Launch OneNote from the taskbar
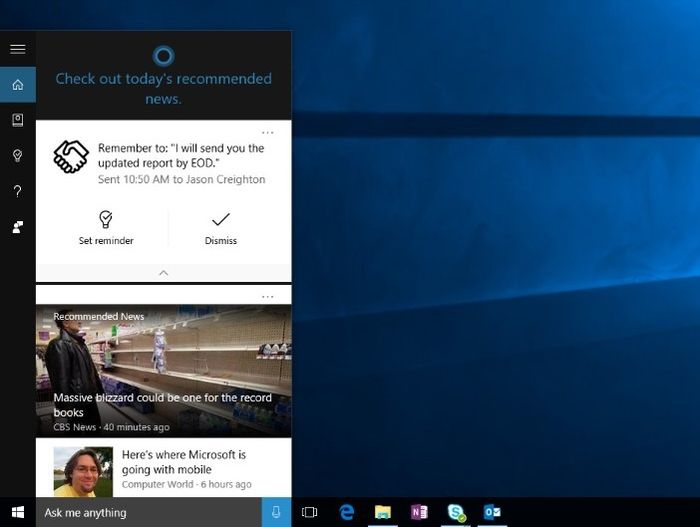700x527 pixels. tap(419, 512)
